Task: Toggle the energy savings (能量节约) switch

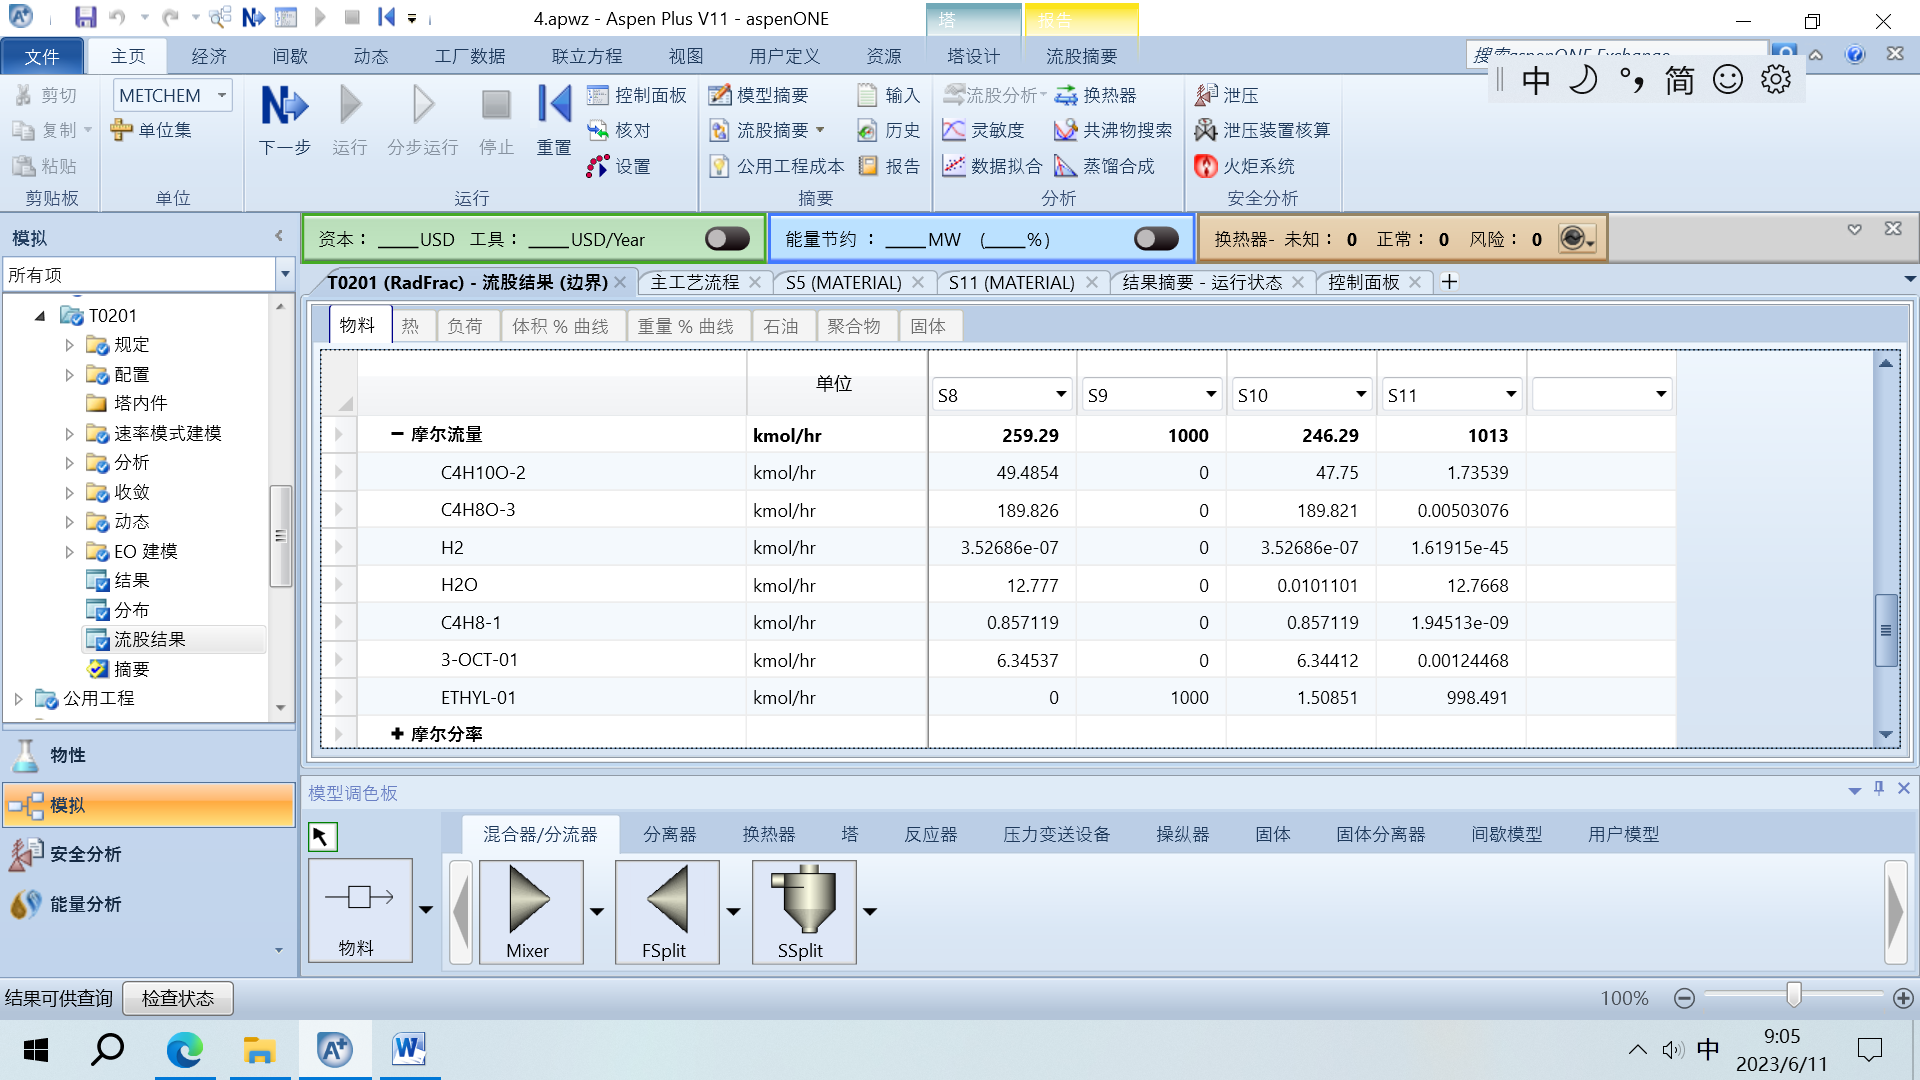Action: (1156, 239)
